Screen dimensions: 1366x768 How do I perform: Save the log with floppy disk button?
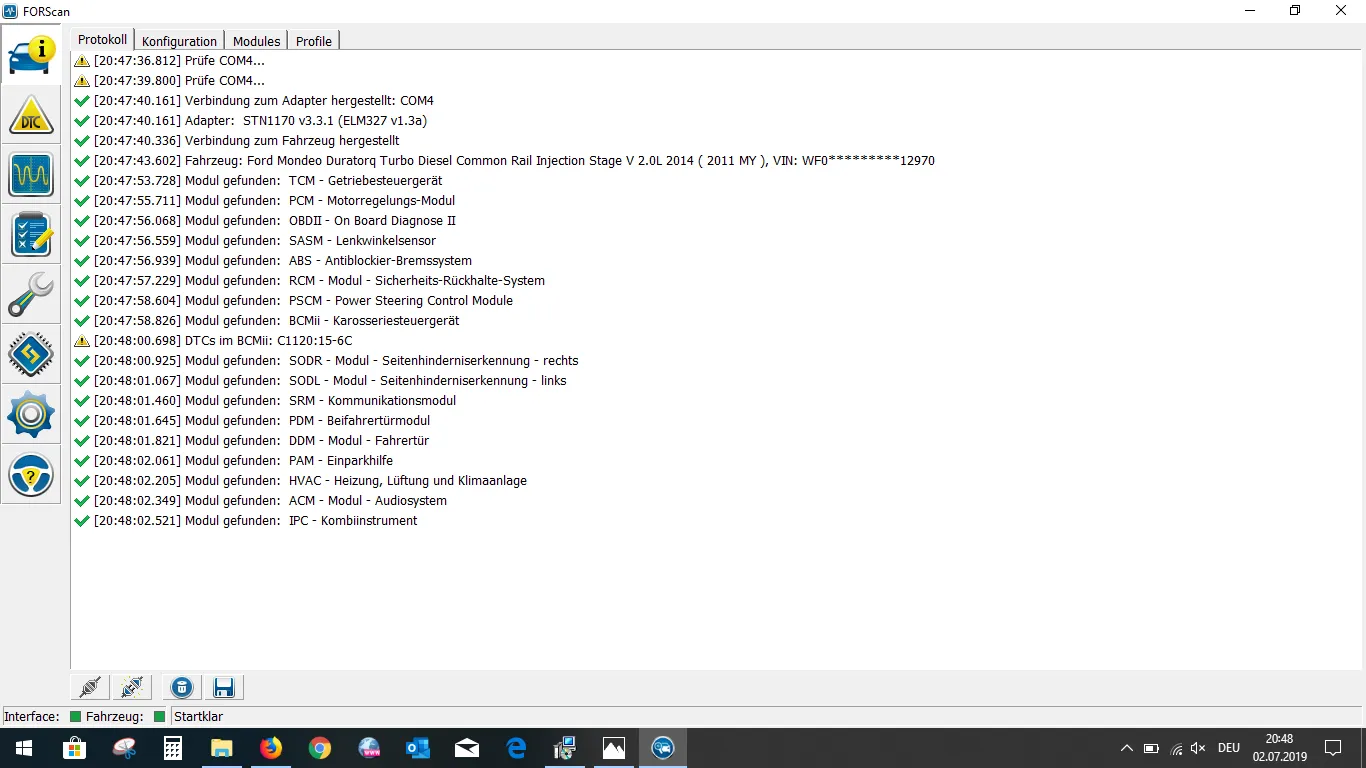pos(223,687)
